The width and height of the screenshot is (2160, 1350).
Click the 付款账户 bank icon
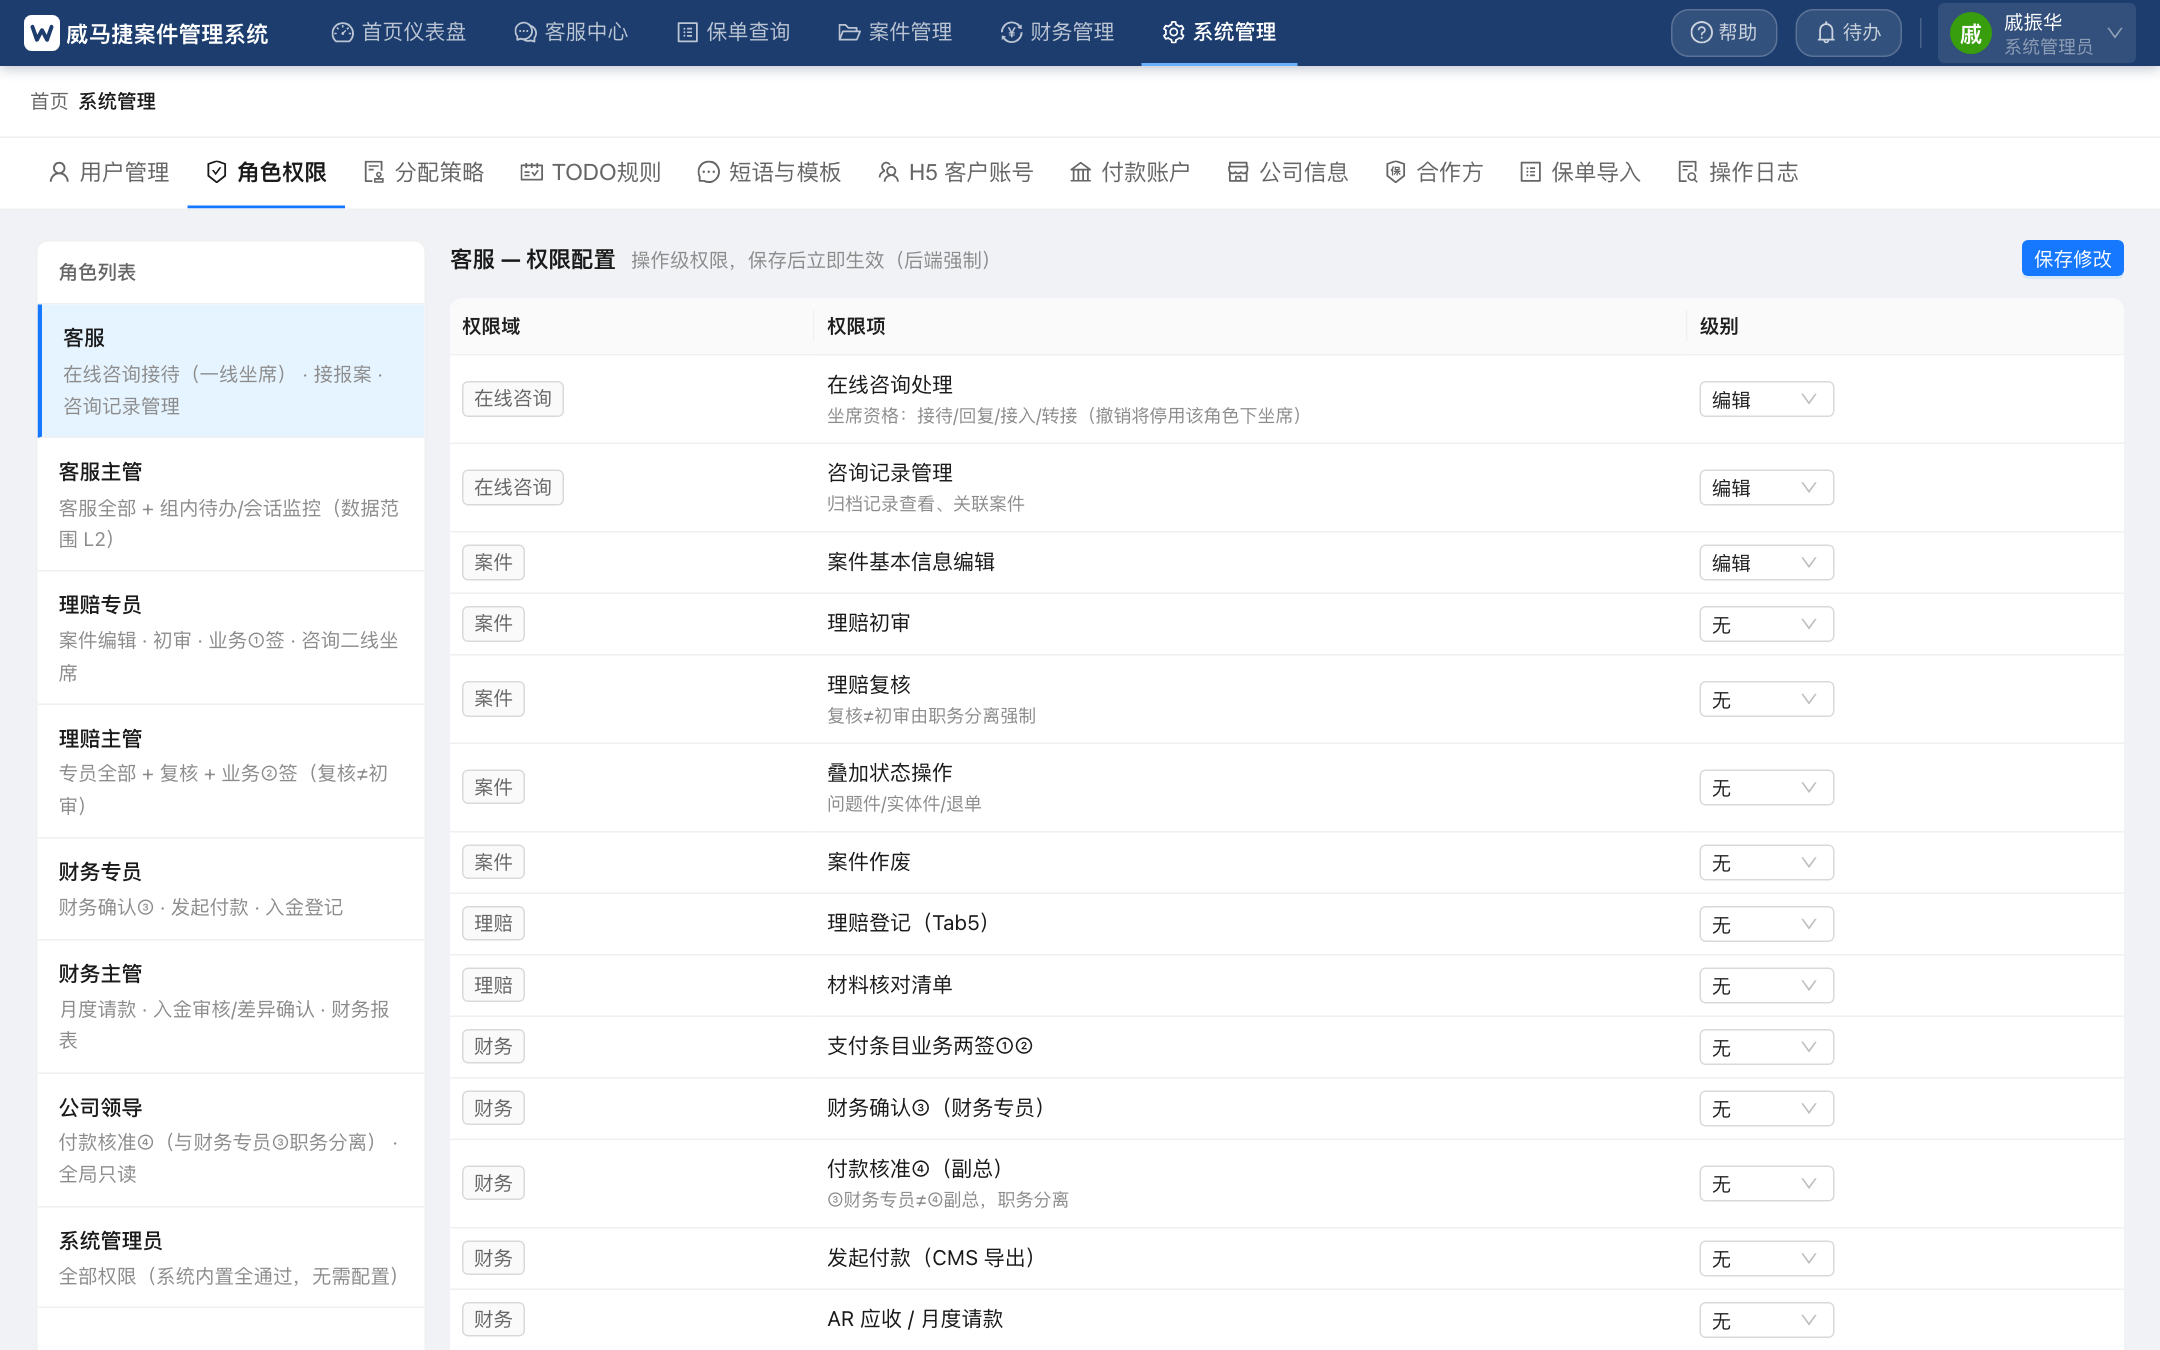(1081, 172)
